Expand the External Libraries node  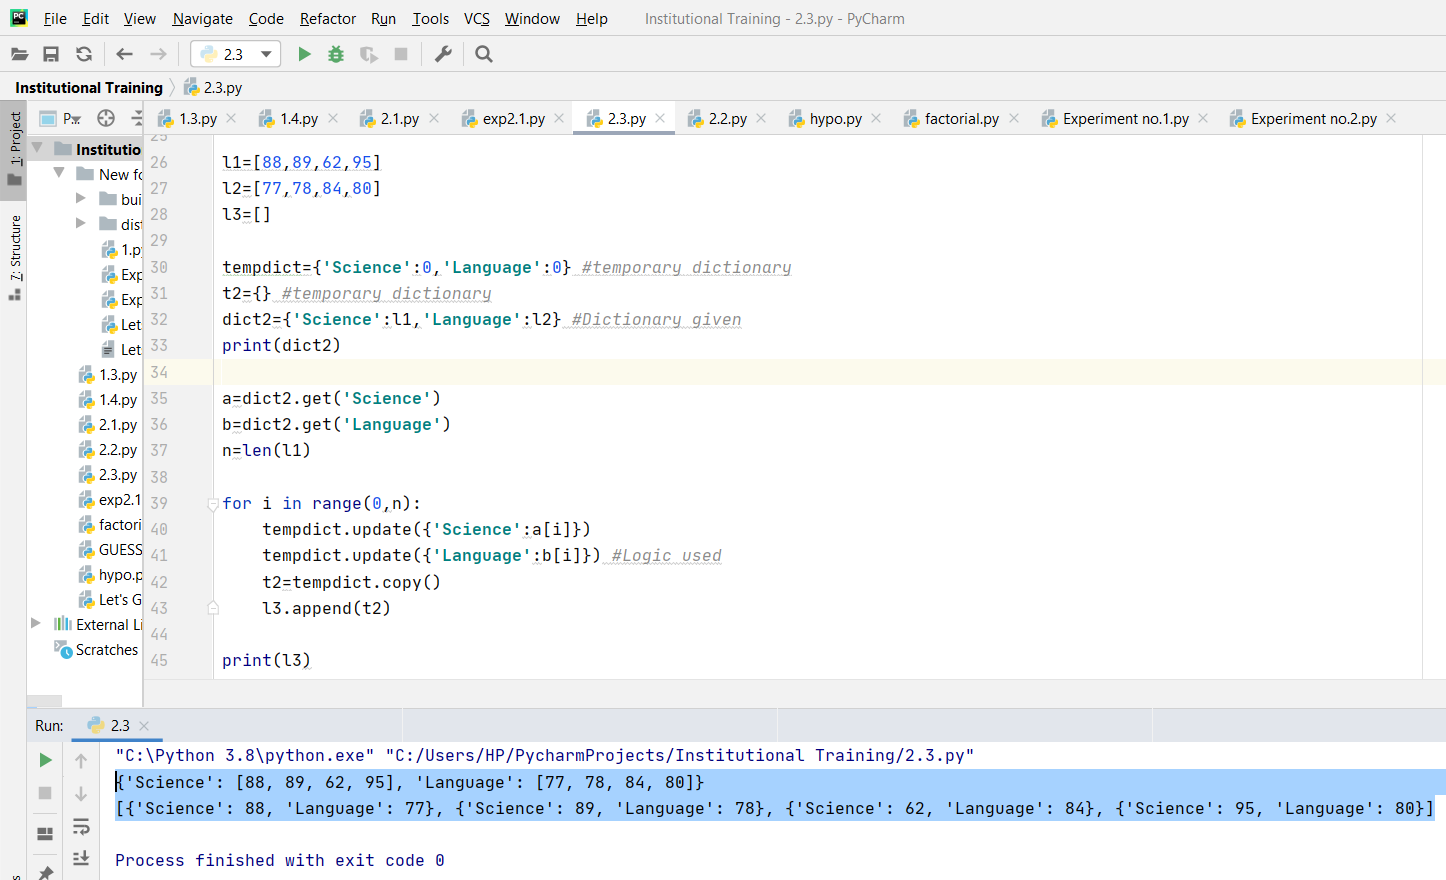point(36,624)
